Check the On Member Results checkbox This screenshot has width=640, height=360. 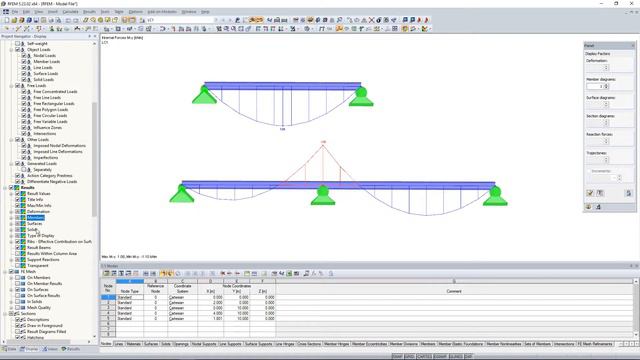[18, 283]
